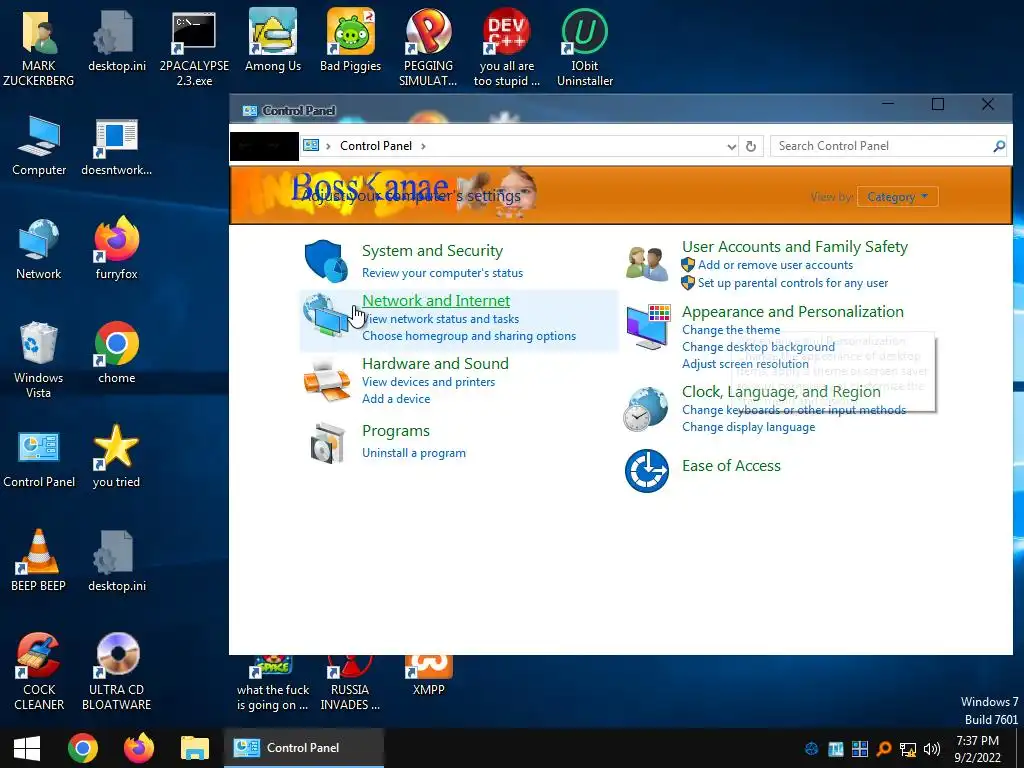Select the Windows Vista recycle bin icon
Viewport: 1024px width, 768px height.
pos(38,360)
